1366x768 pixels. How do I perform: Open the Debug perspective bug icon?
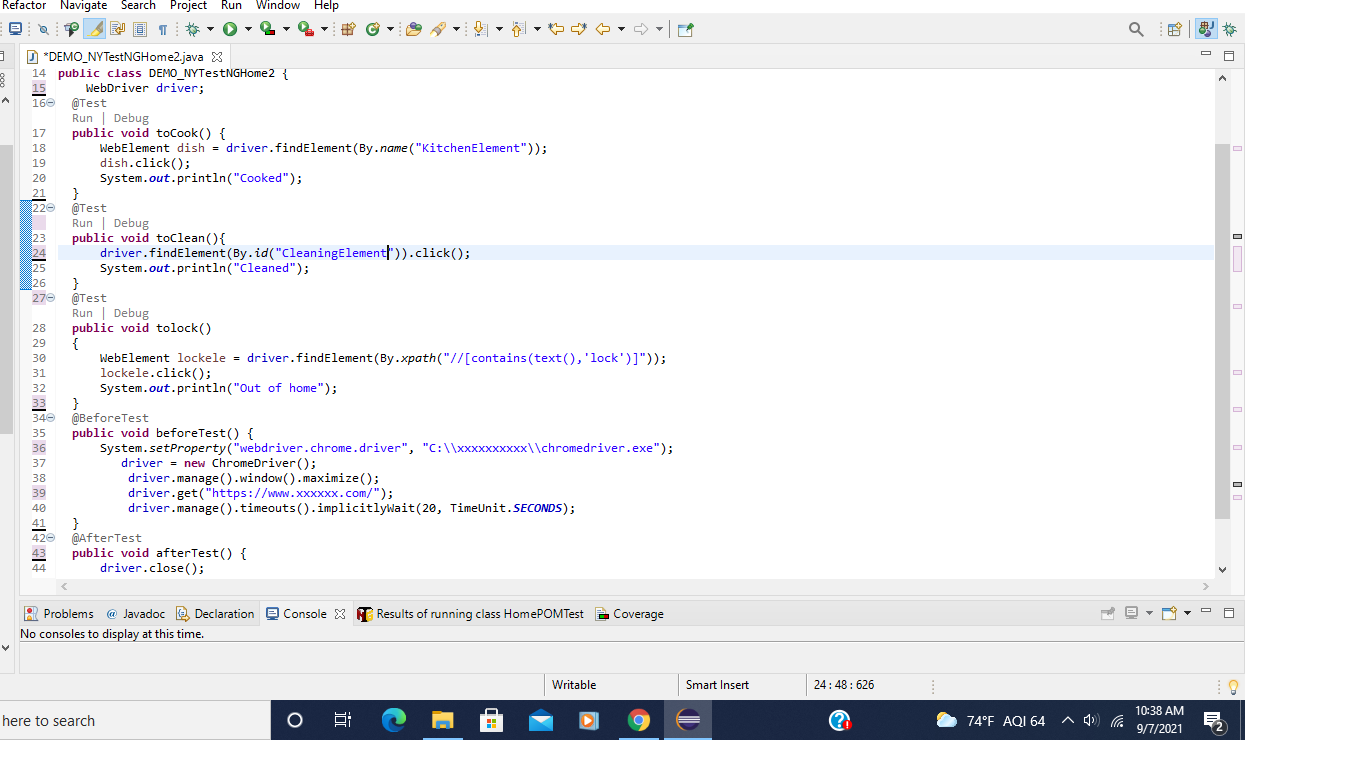(1229, 29)
